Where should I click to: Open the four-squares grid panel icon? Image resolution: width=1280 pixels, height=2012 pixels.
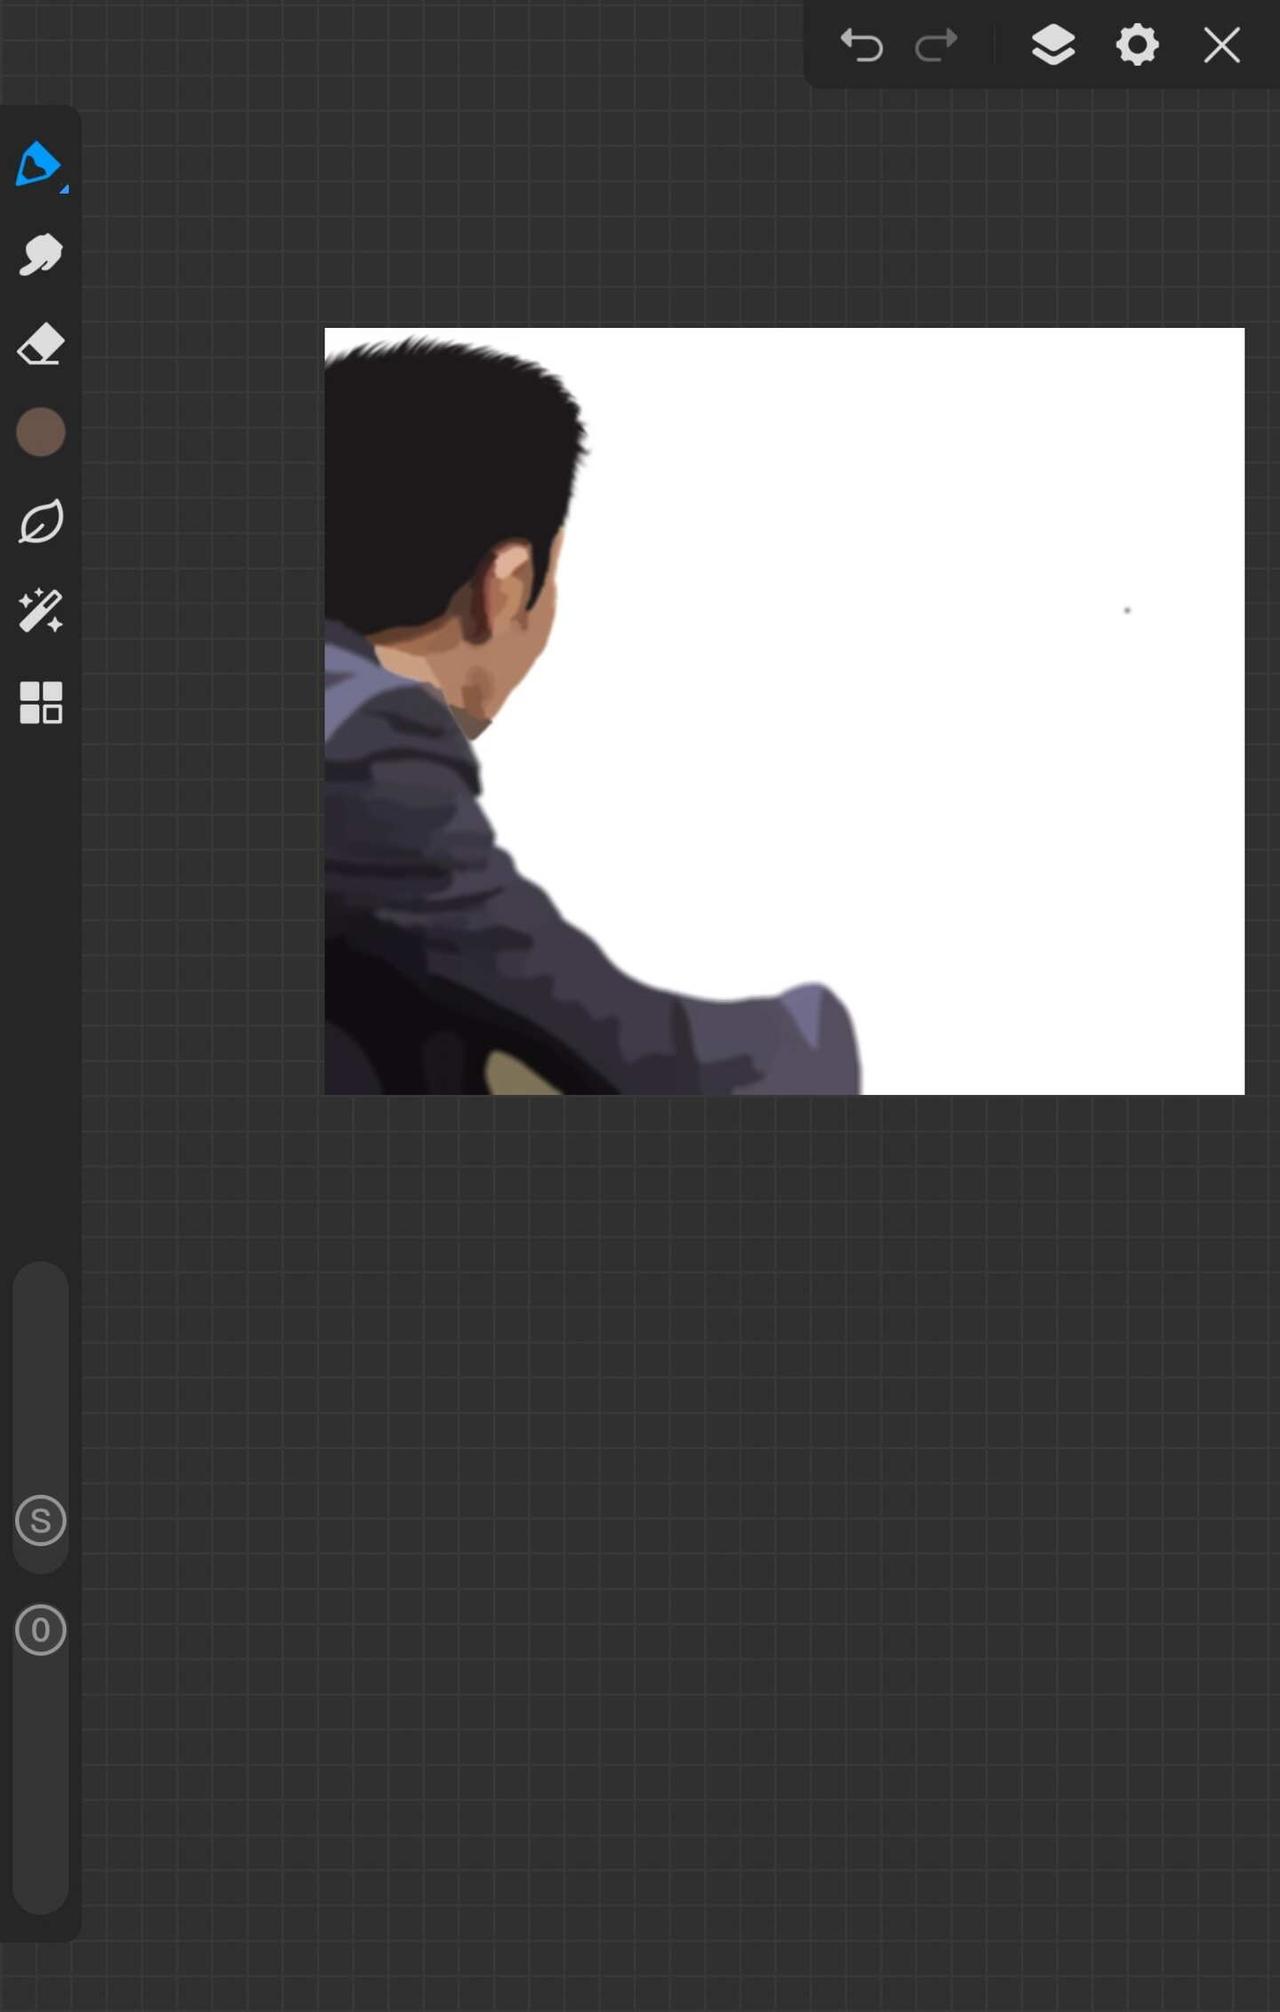point(40,702)
